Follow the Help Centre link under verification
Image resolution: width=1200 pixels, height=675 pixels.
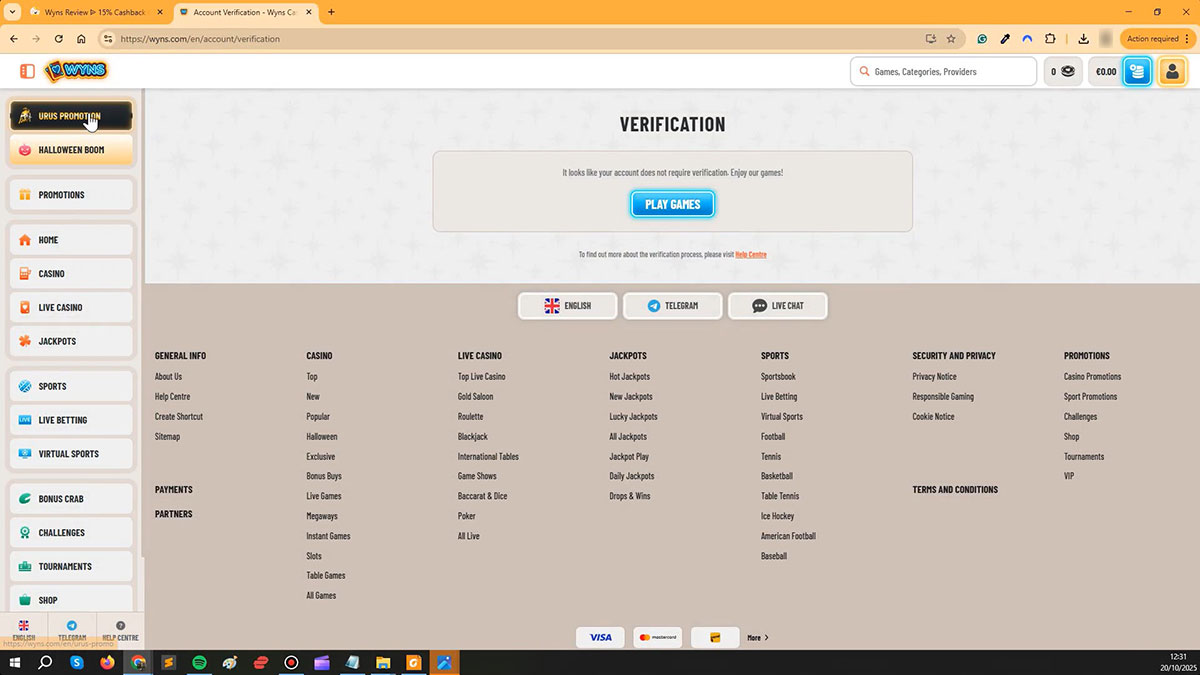(750, 255)
